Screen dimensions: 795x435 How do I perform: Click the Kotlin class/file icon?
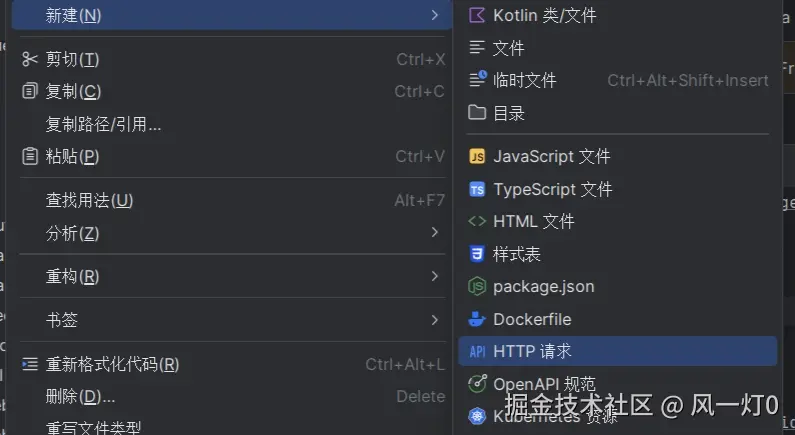477,15
